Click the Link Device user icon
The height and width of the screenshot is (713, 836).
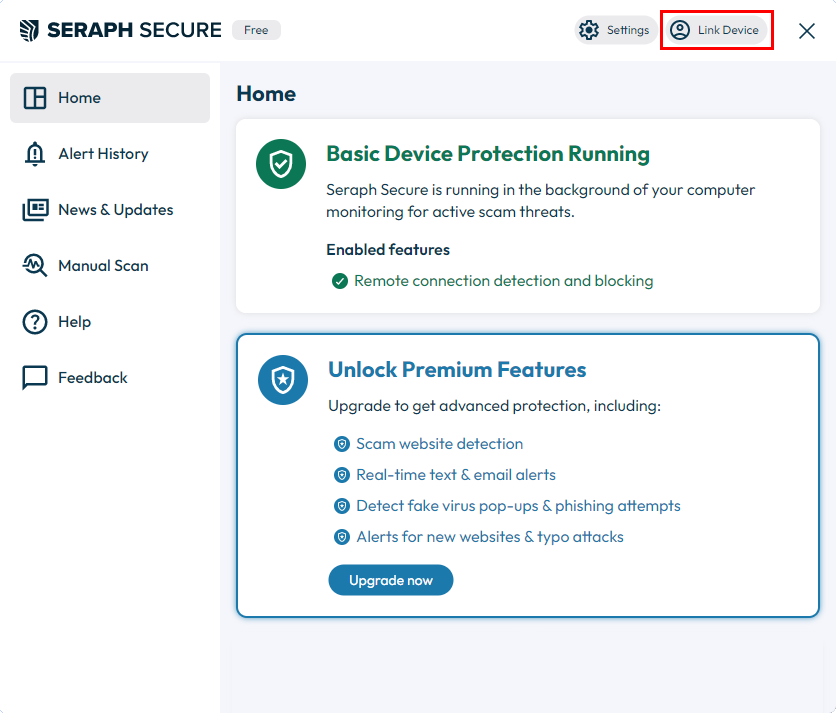(x=680, y=30)
